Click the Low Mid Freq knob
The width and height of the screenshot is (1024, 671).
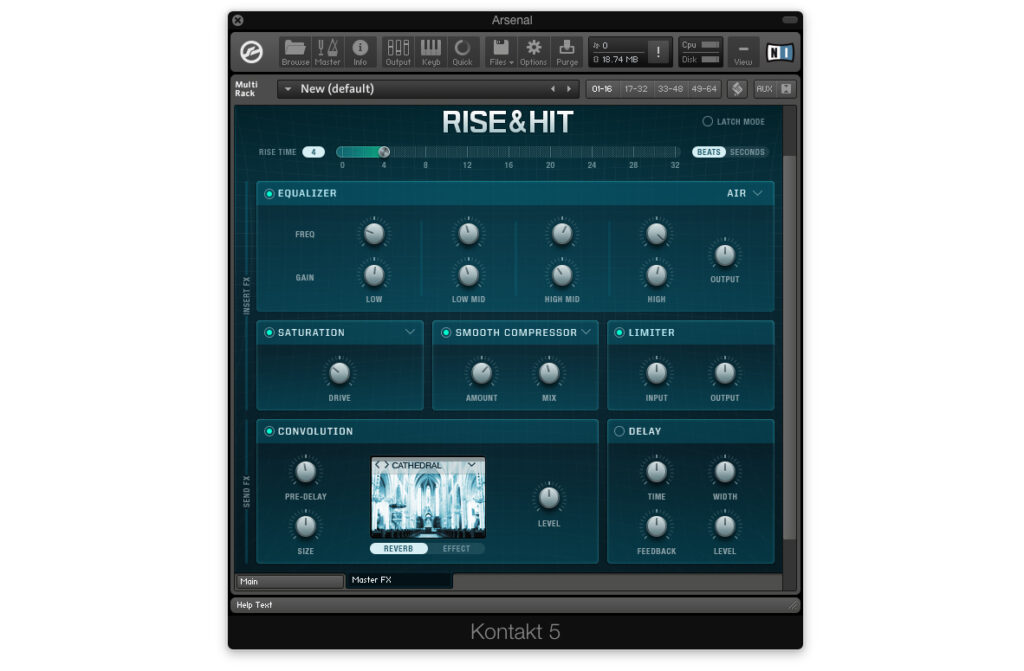(x=468, y=233)
